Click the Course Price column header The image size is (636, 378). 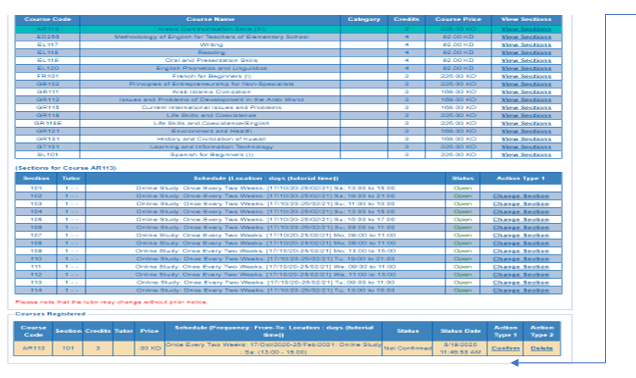(x=458, y=19)
